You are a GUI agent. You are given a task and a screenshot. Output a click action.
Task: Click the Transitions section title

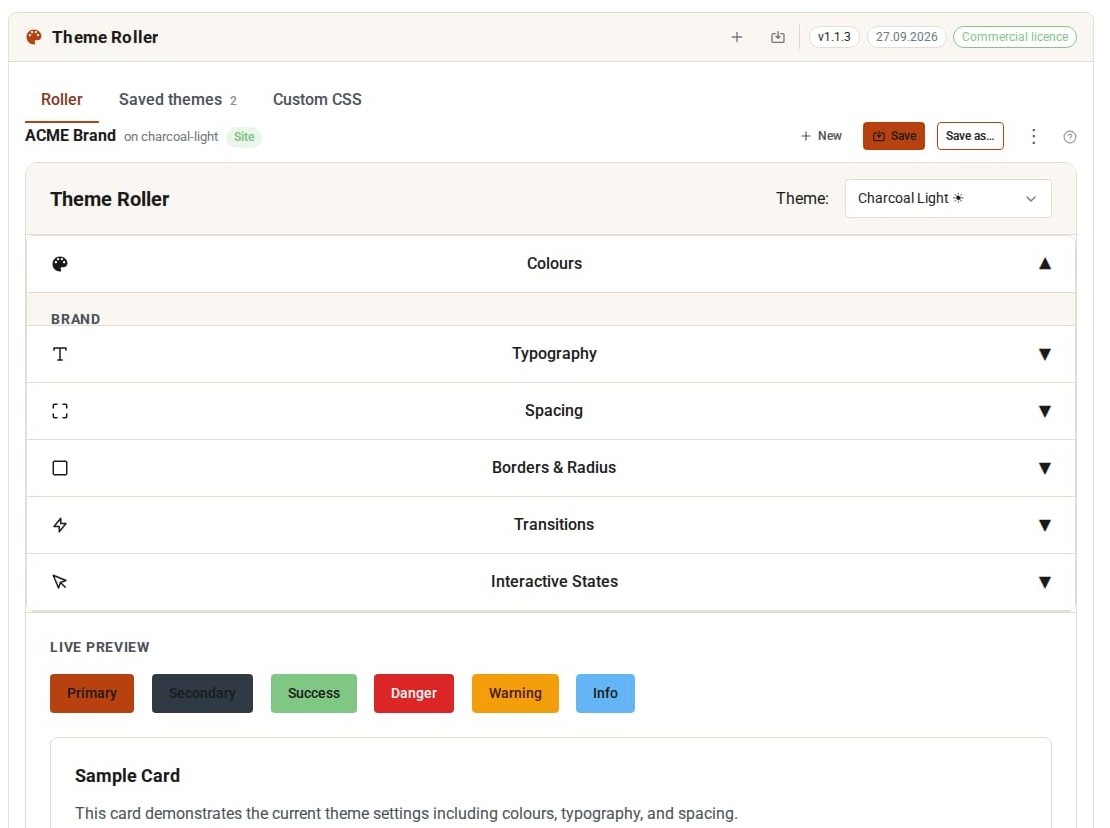[x=554, y=524]
